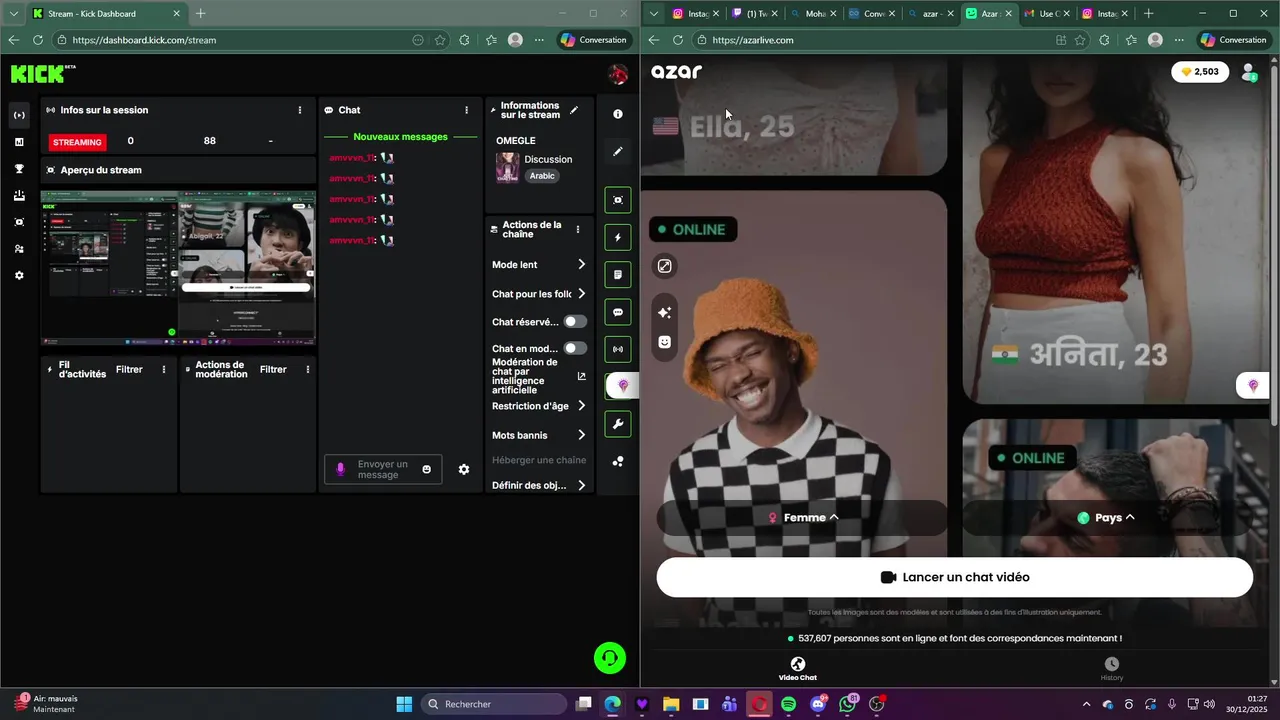1280x720 pixels.
Task: Open the Femme gender dropdown in Azar
Action: [803, 518]
